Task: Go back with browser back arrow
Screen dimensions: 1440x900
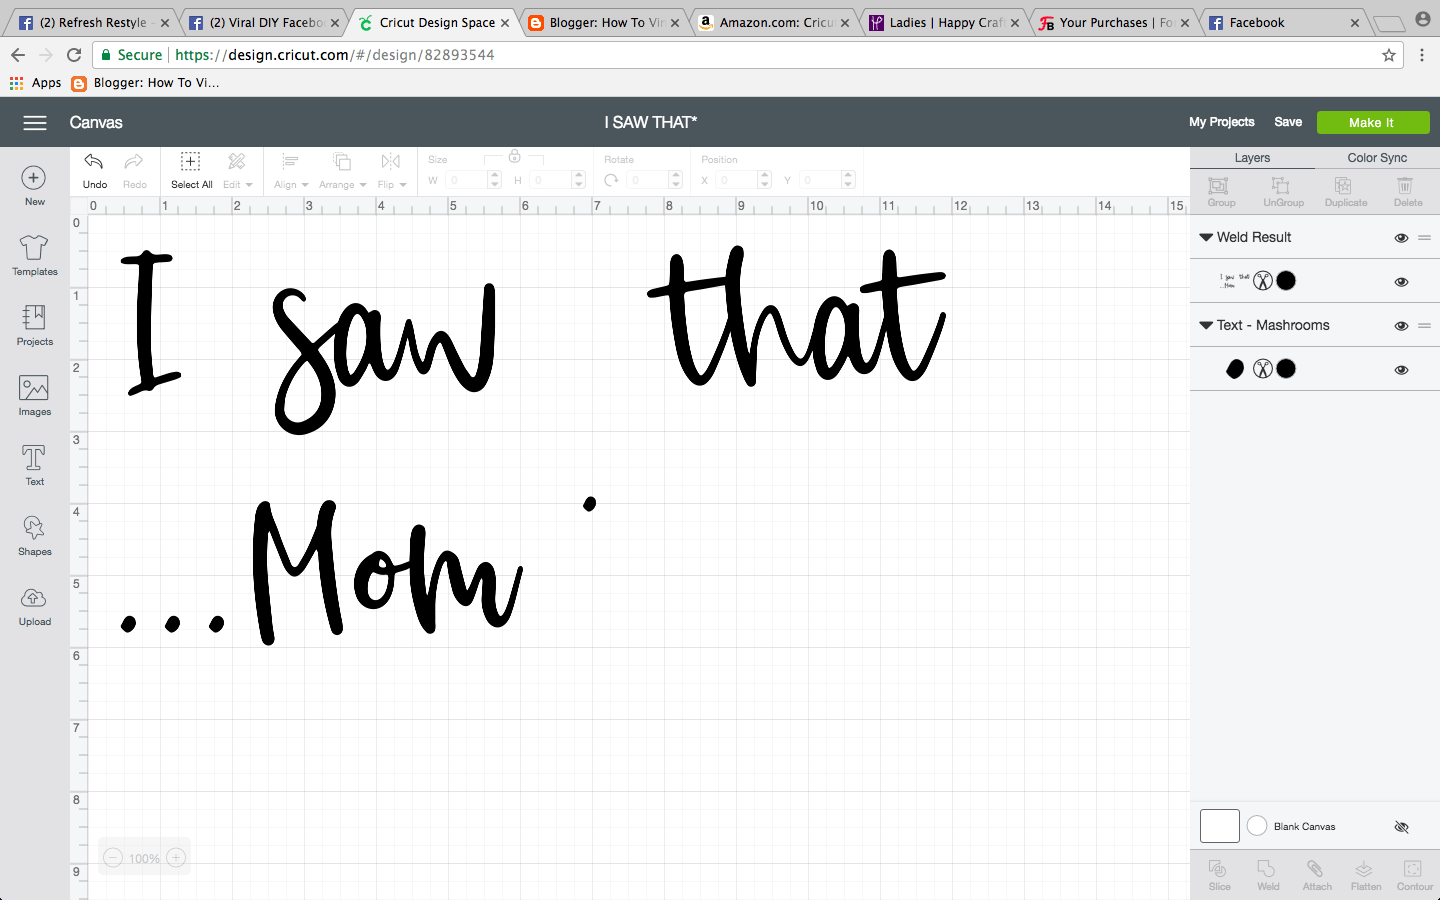Action: (x=18, y=55)
